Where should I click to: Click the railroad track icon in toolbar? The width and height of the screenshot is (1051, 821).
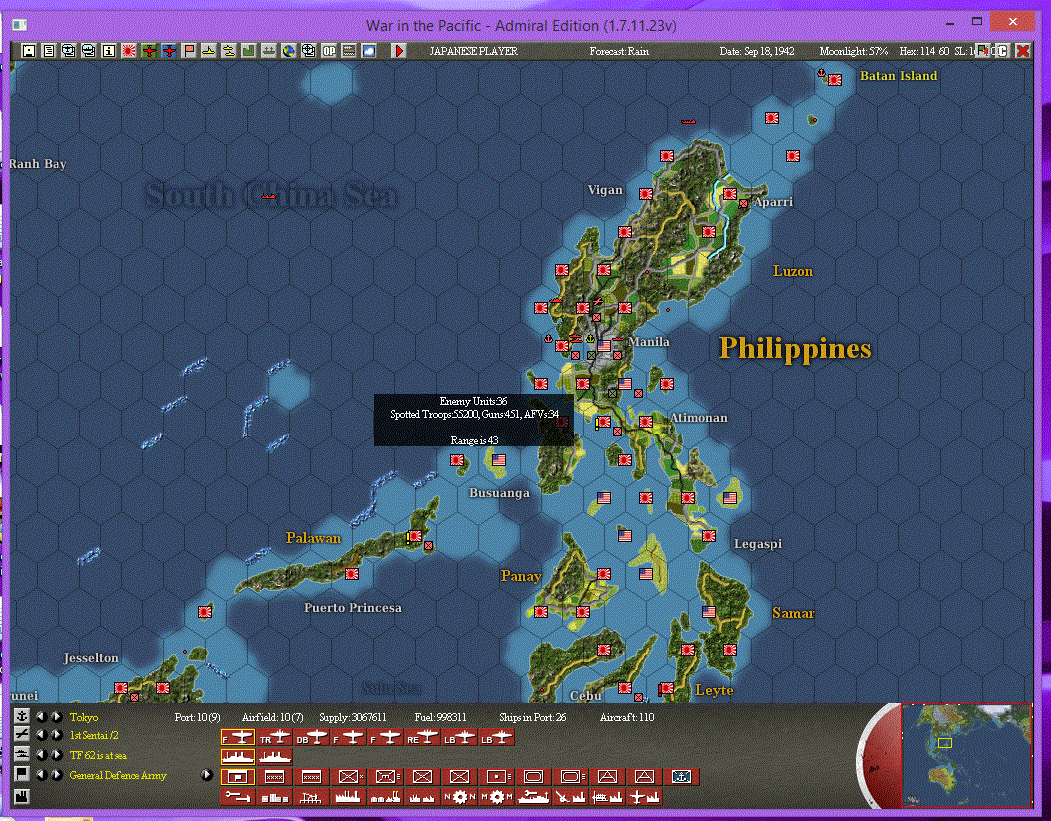tap(349, 51)
